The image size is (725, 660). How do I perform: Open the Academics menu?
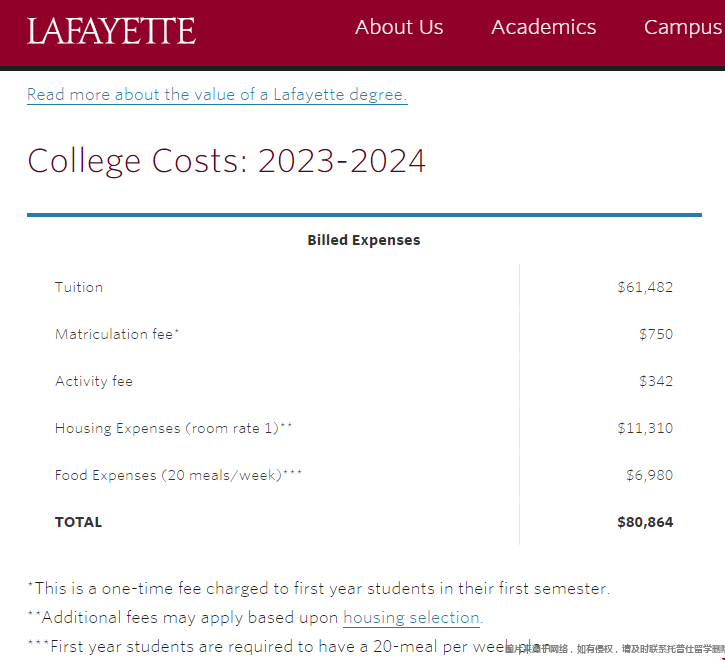tap(543, 27)
